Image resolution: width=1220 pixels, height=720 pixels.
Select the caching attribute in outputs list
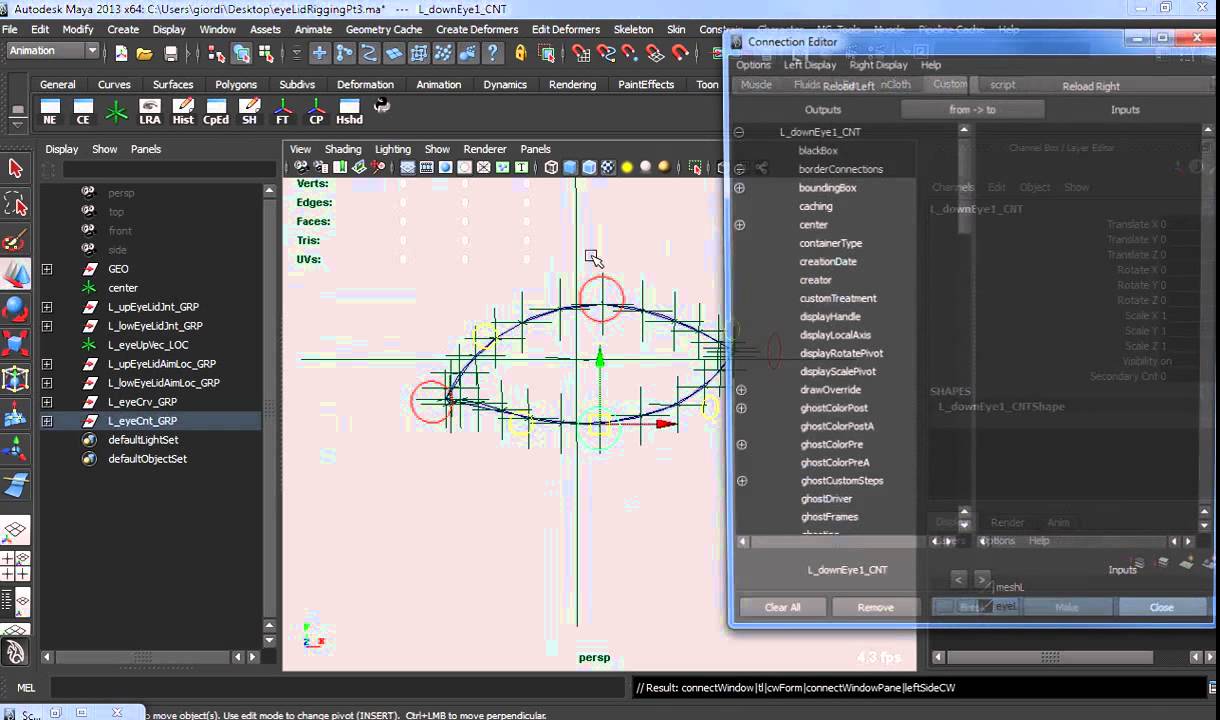click(x=816, y=206)
